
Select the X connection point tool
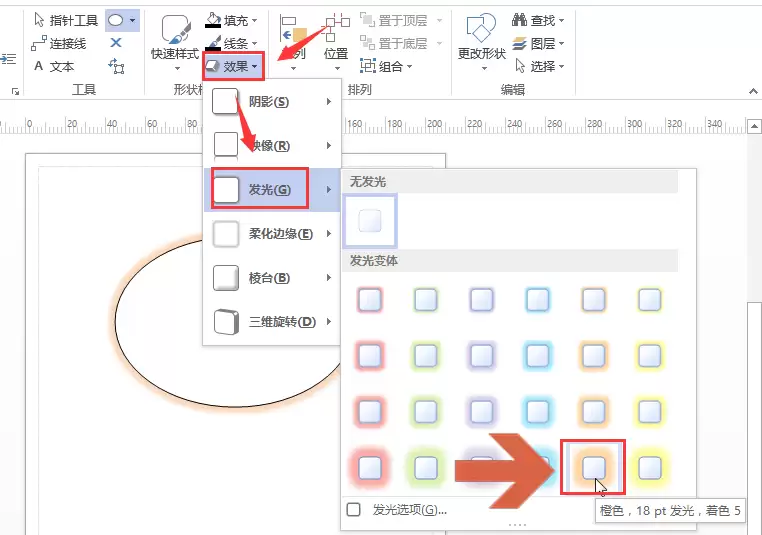click(116, 43)
